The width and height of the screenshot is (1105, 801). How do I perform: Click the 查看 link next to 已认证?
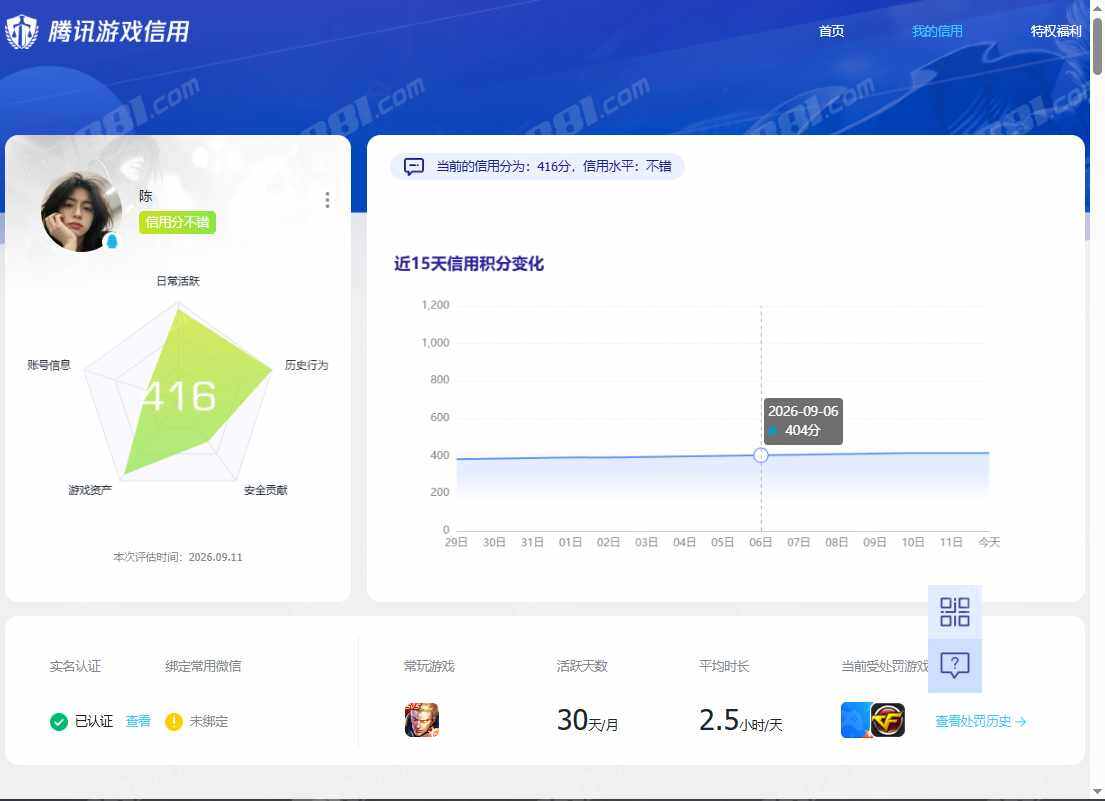click(x=138, y=721)
